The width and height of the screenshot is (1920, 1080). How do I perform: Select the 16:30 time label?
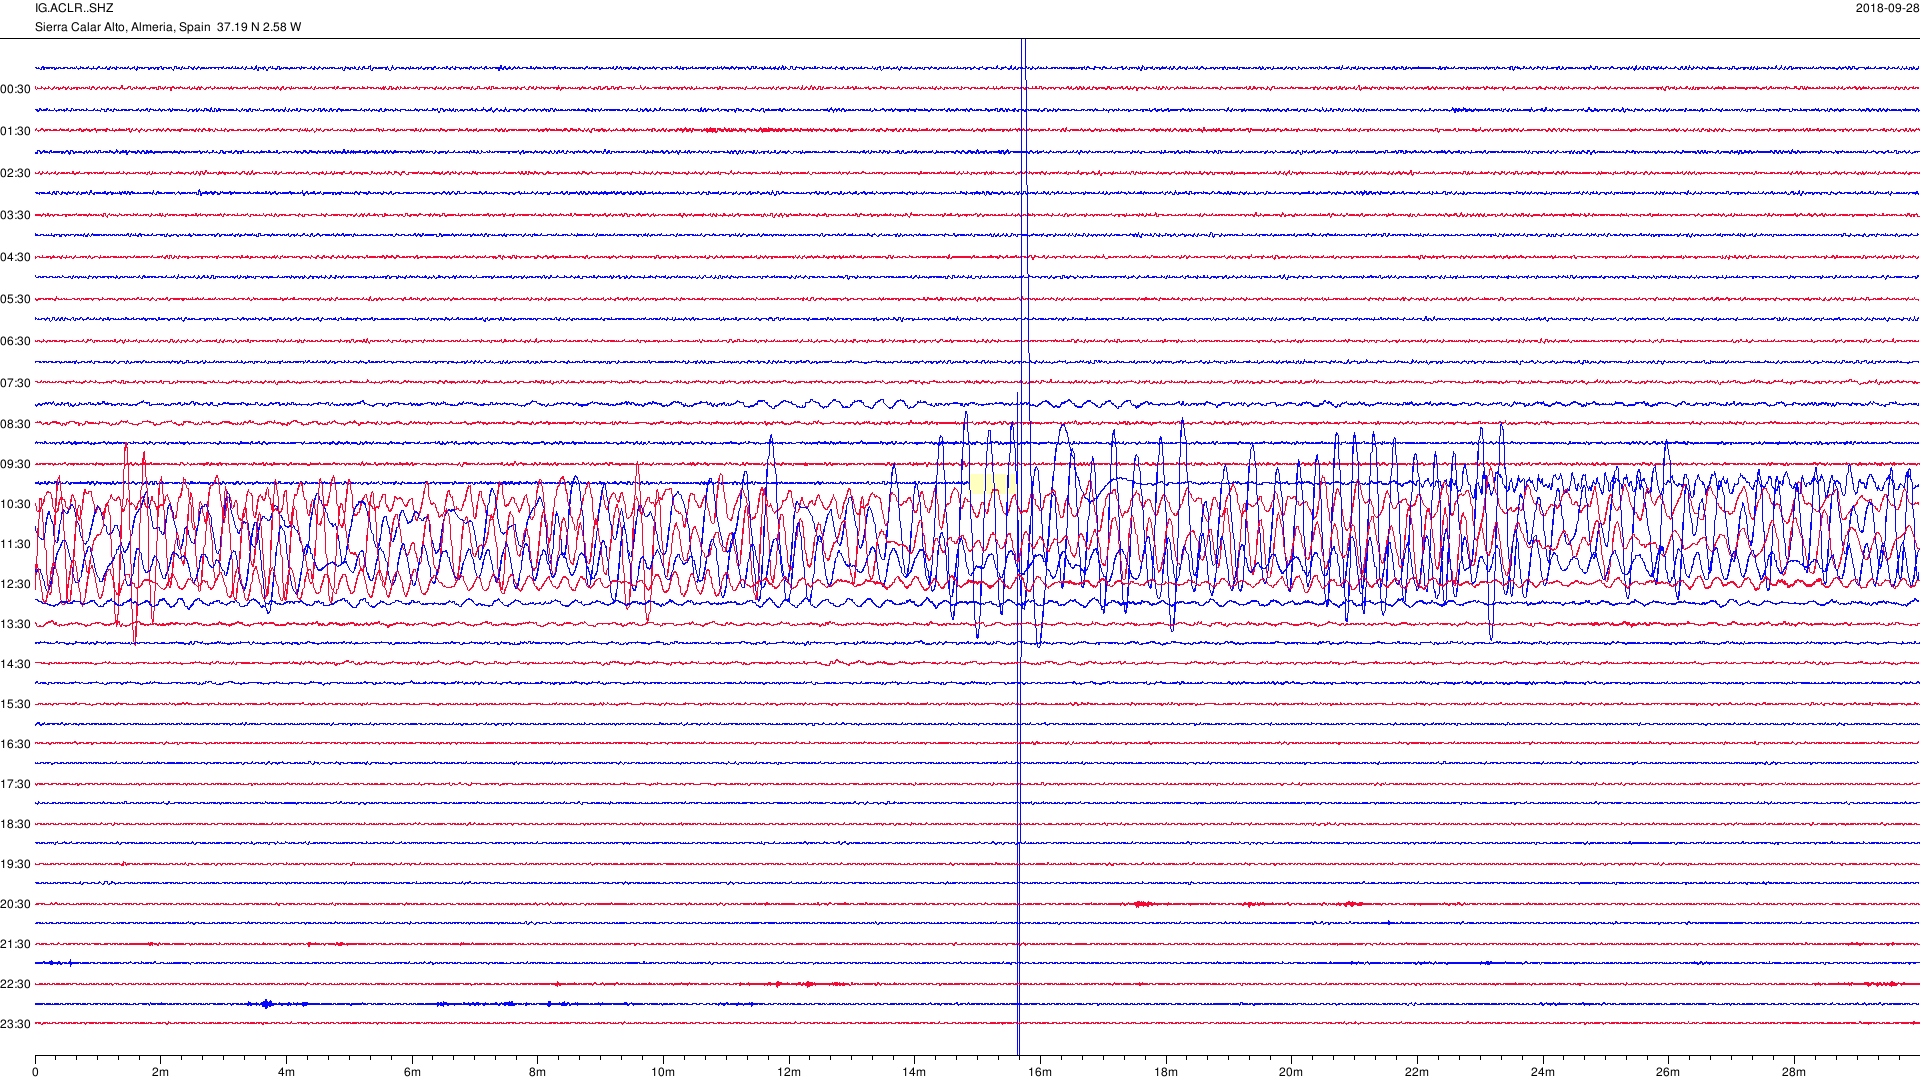[x=15, y=744]
